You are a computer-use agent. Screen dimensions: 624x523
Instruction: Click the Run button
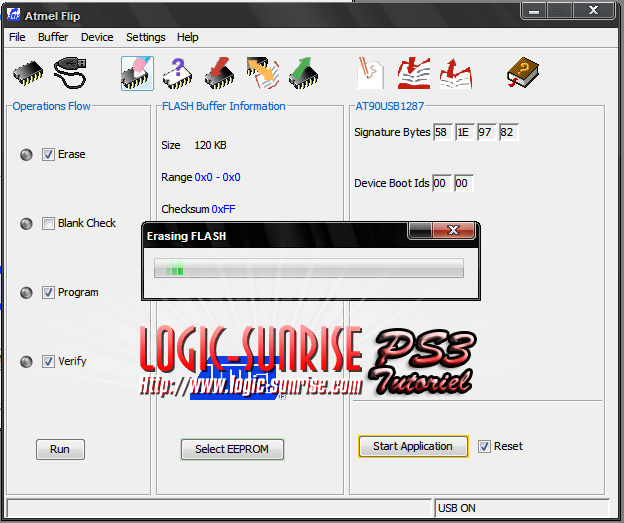[x=60, y=449]
